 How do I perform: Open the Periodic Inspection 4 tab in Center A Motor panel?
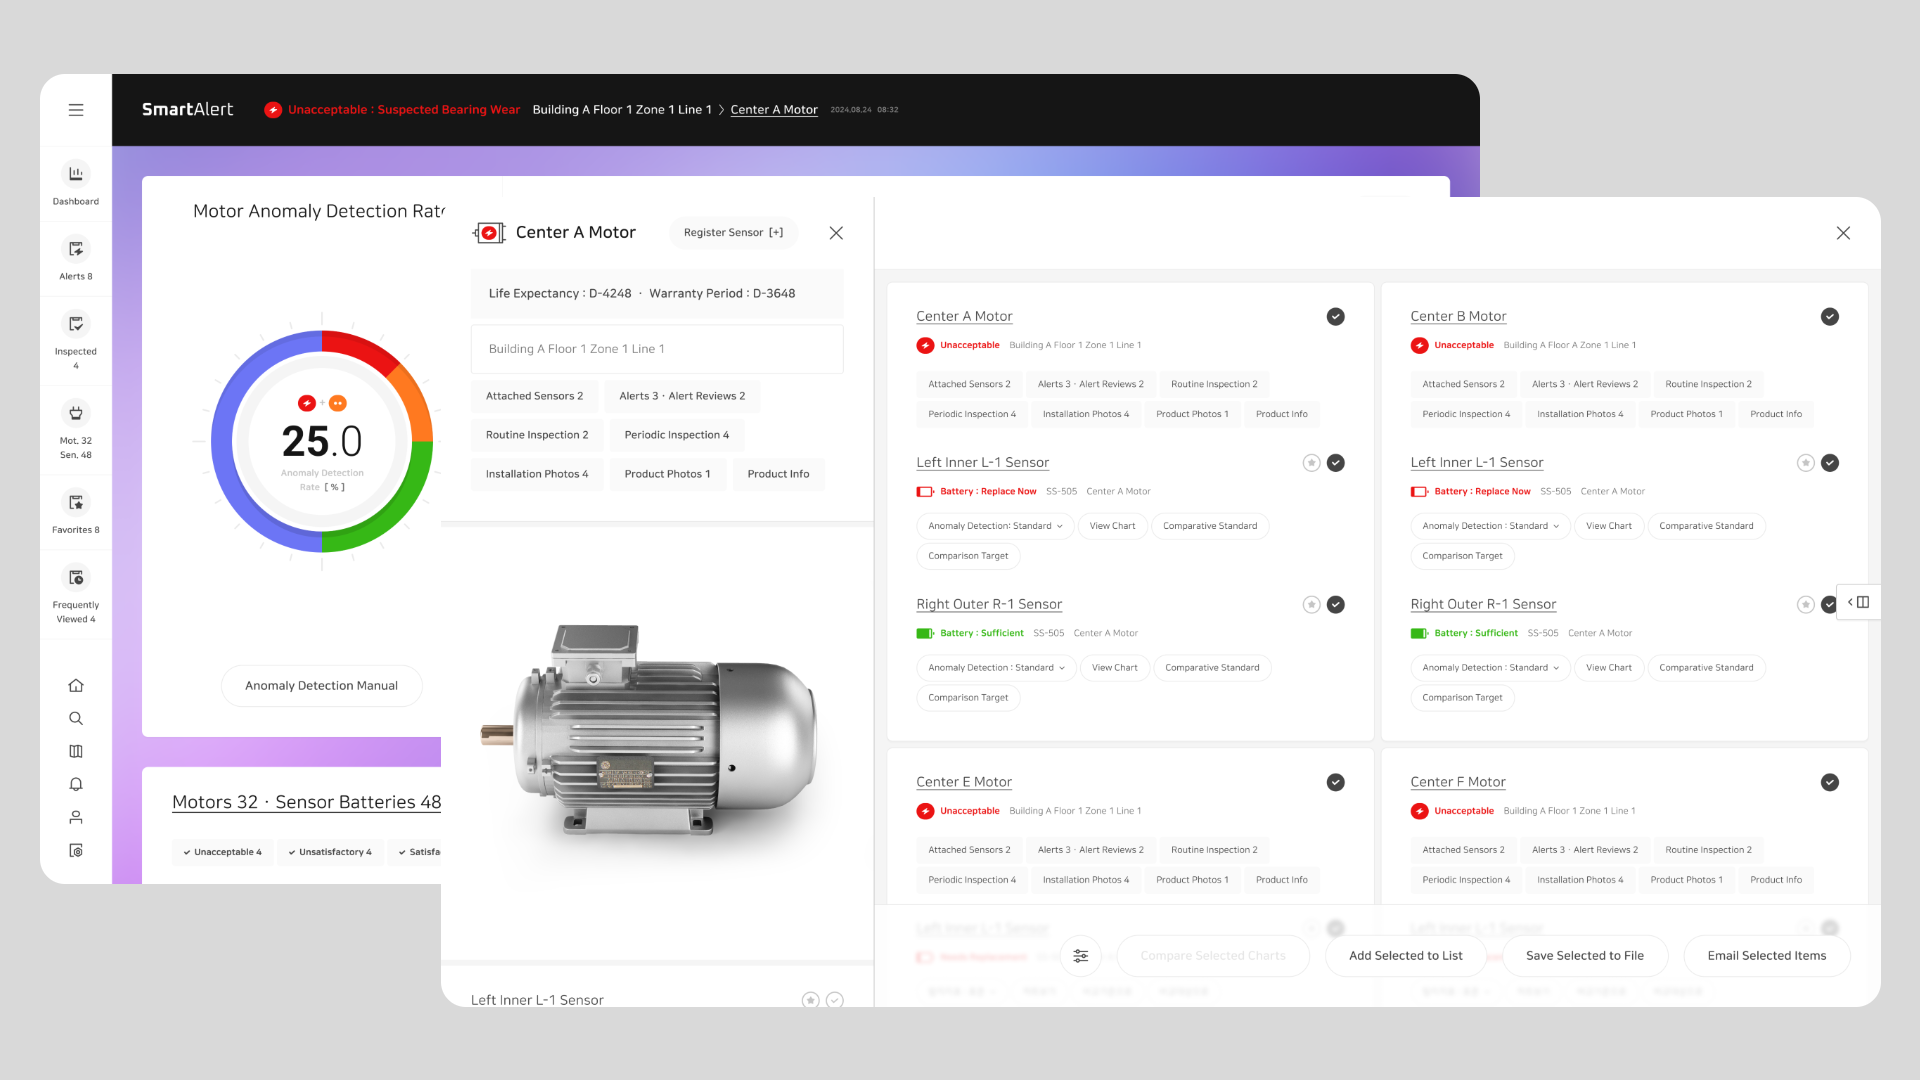click(x=676, y=435)
